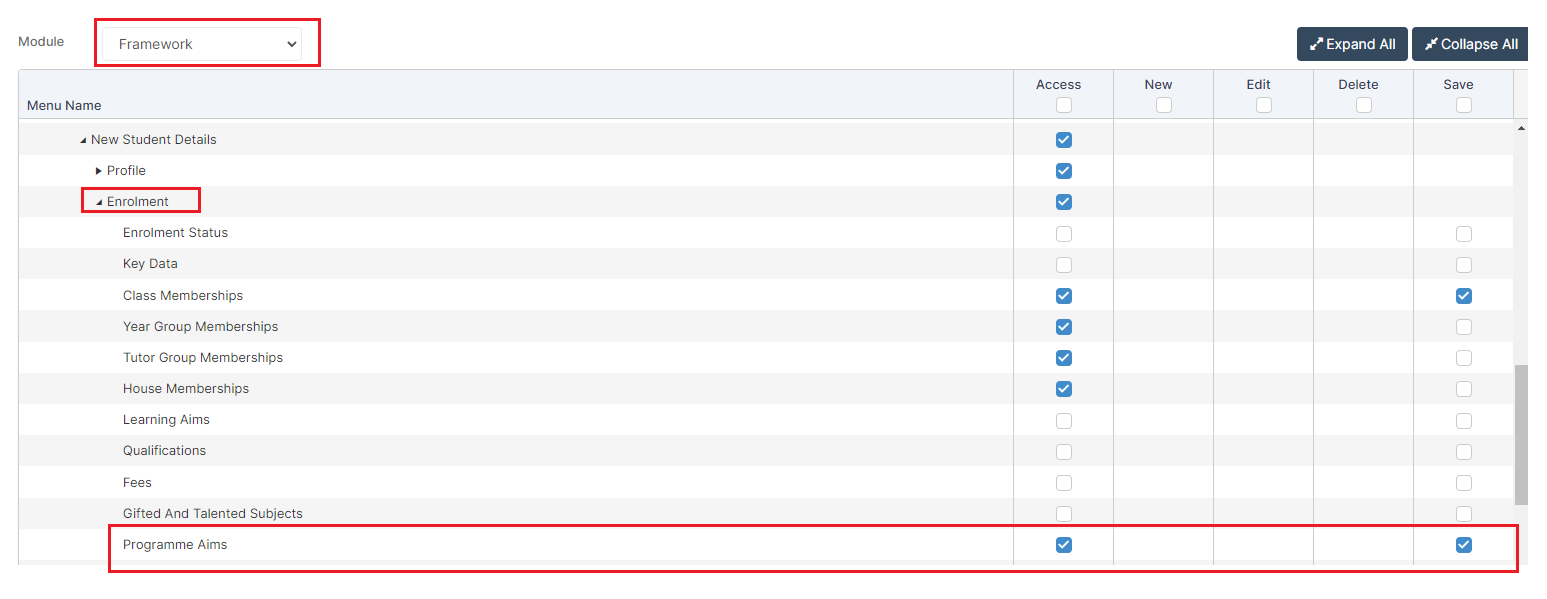
Task: Enable Access for Qualifications
Action: pos(1064,452)
